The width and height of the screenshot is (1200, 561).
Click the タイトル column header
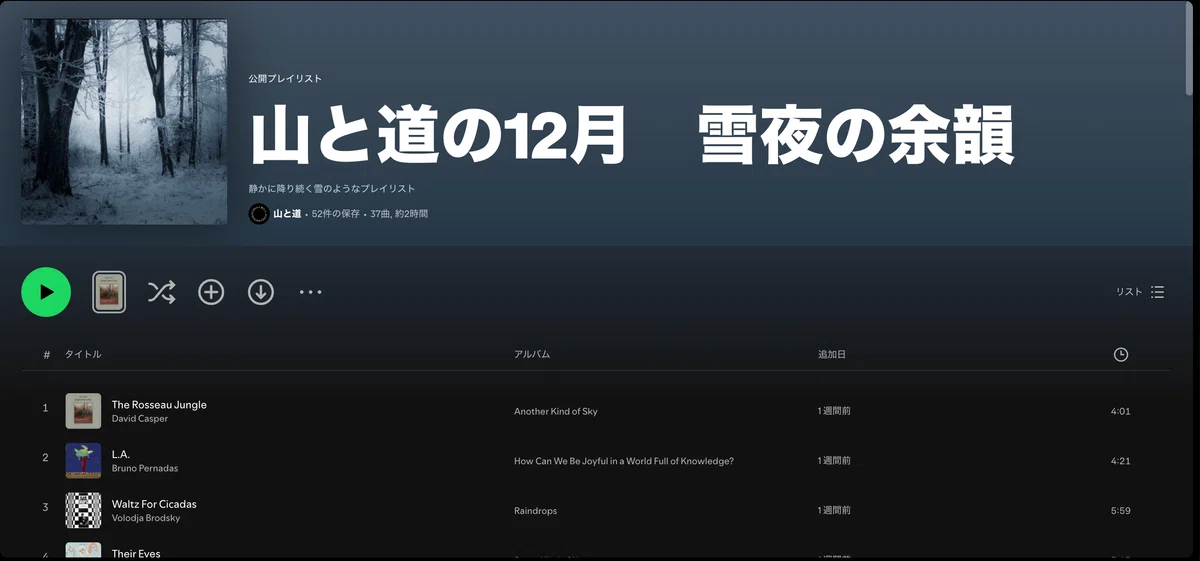click(83, 354)
